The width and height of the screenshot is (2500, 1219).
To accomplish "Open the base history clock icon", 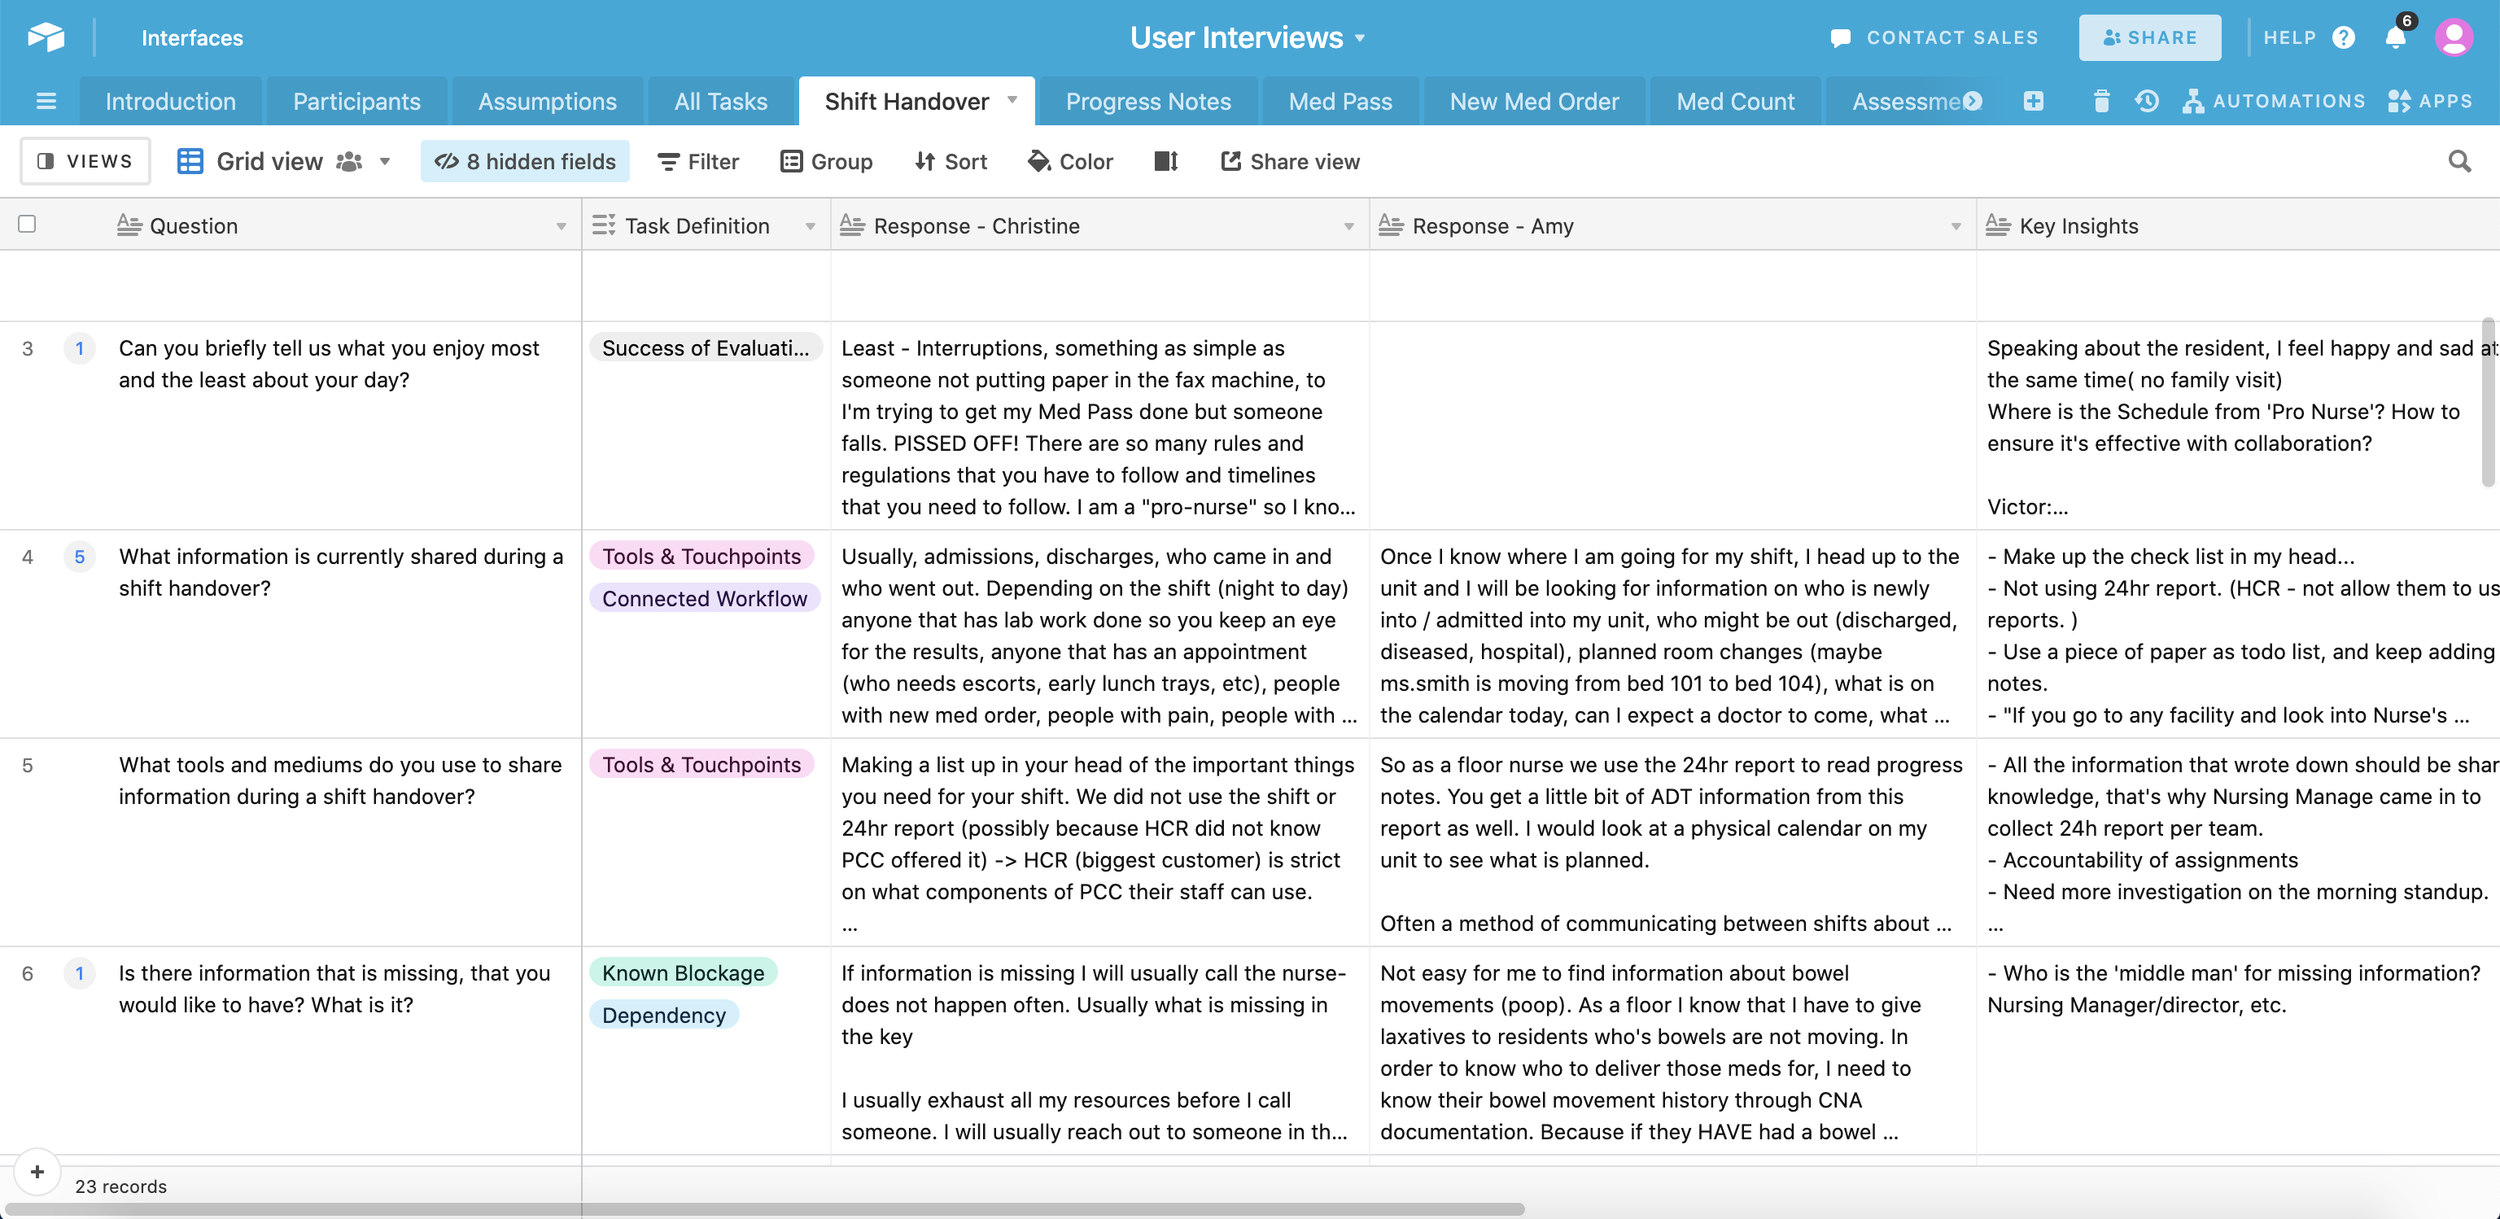I will [x=2146, y=101].
